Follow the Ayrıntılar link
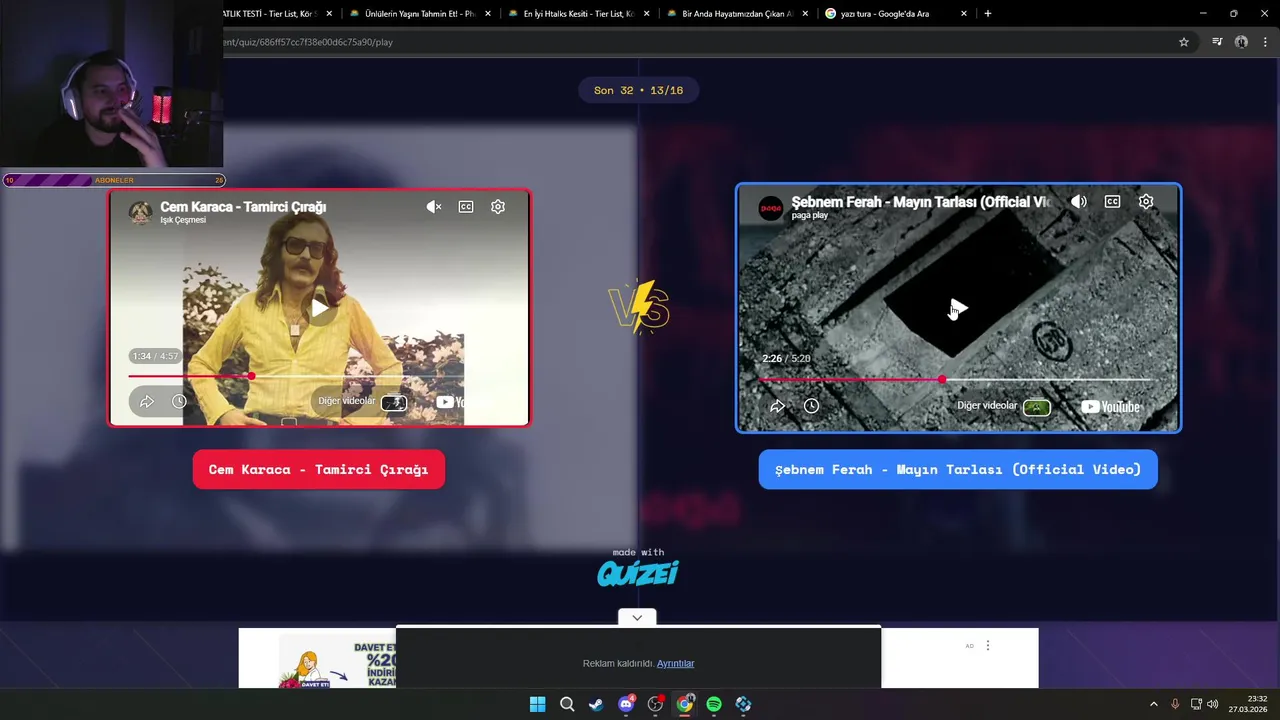This screenshot has width=1280, height=720. [x=675, y=663]
